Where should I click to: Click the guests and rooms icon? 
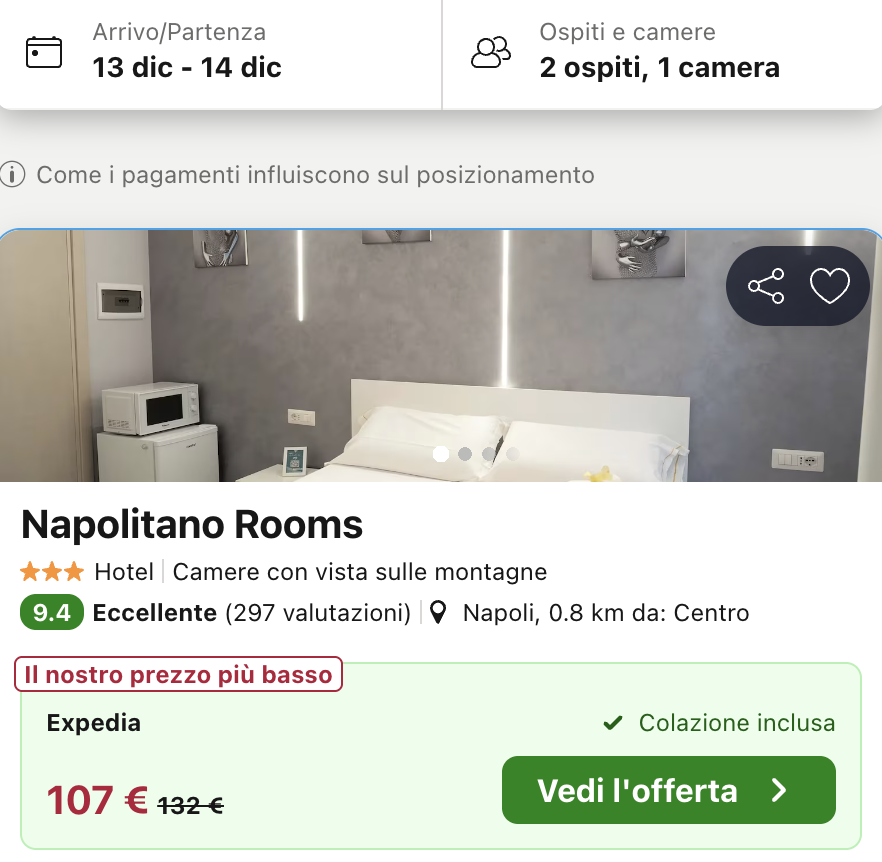[x=491, y=50]
